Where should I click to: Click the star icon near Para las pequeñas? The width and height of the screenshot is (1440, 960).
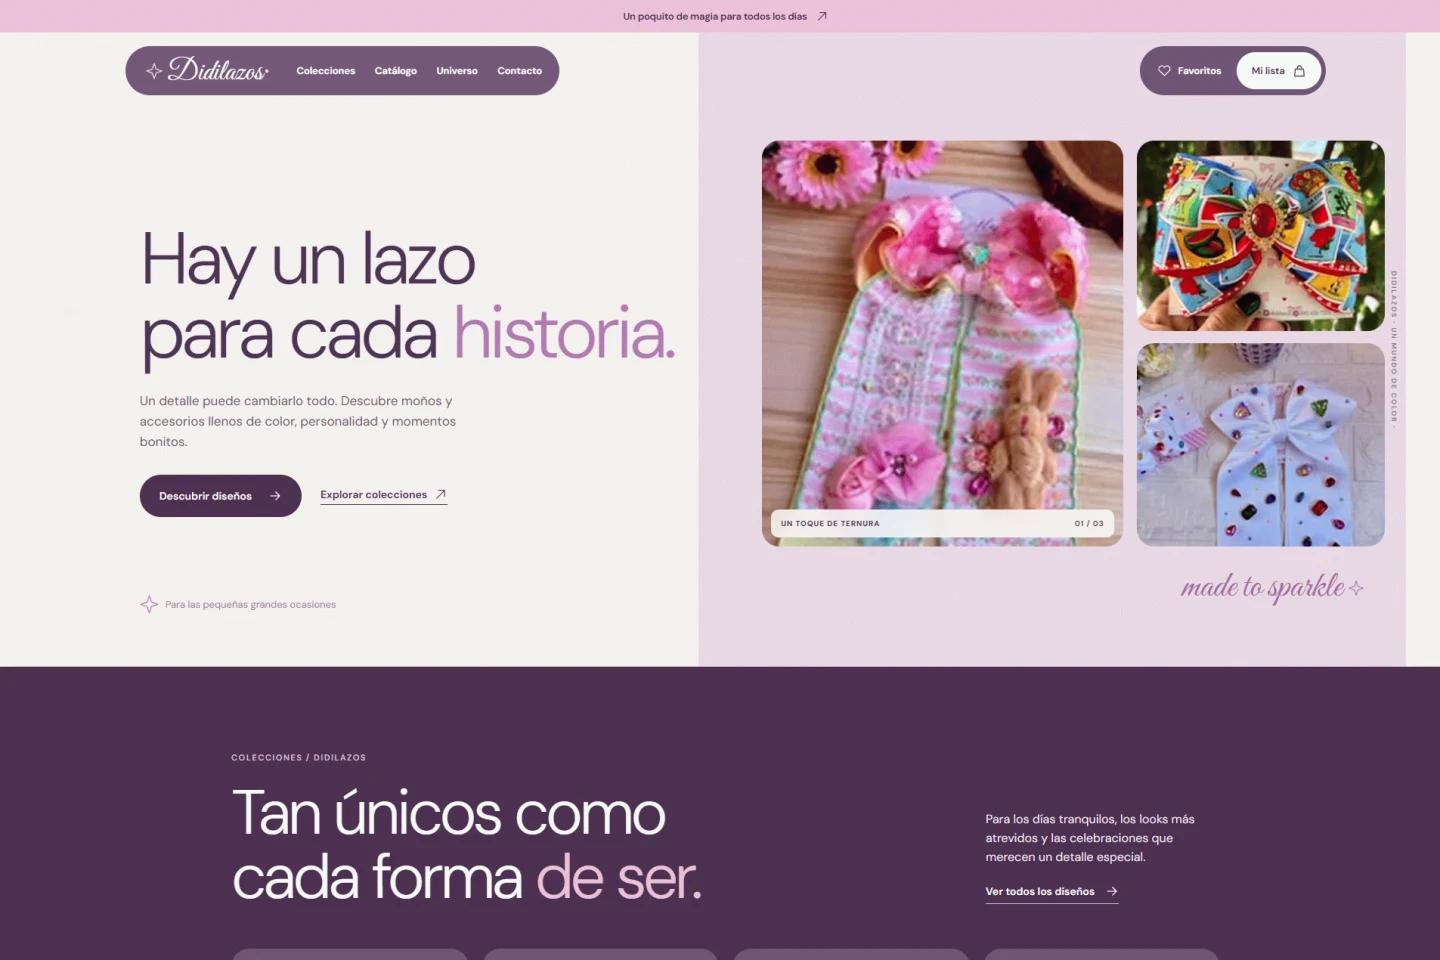point(149,604)
